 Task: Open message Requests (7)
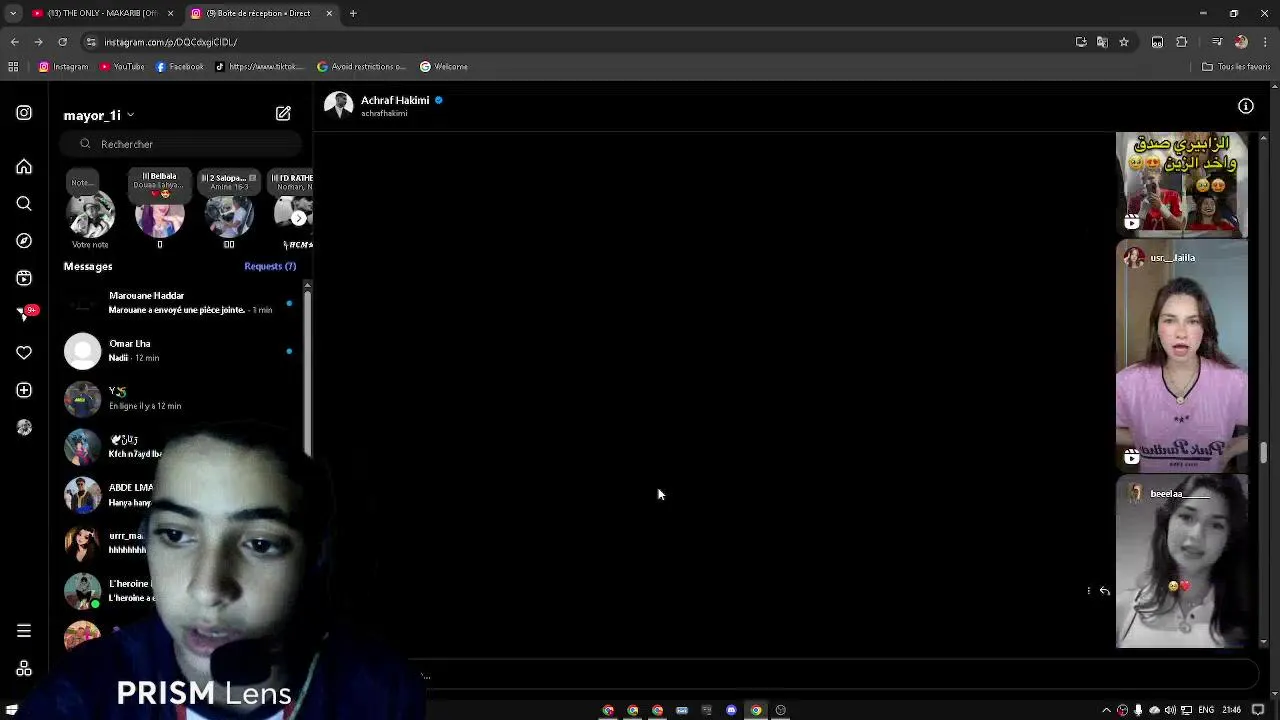pyautogui.click(x=270, y=266)
